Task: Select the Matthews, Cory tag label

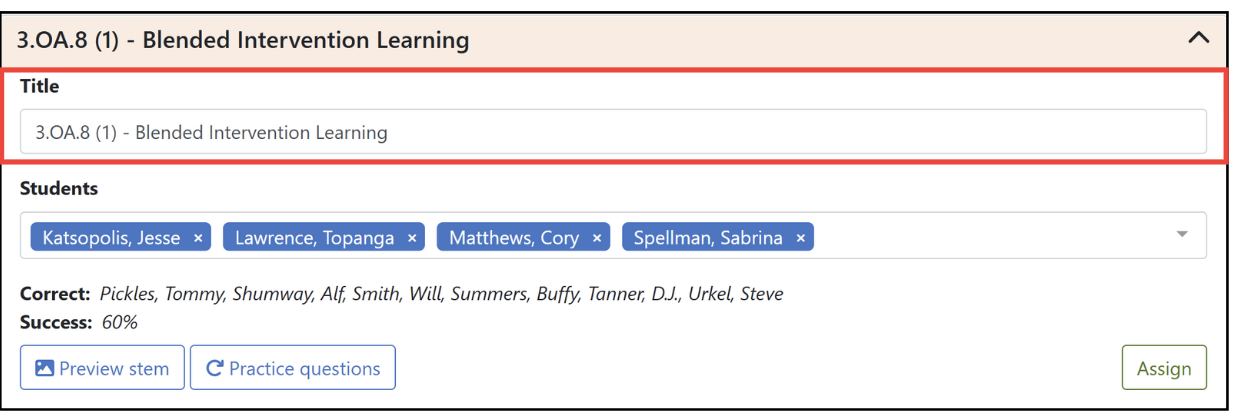Action: click(x=514, y=238)
